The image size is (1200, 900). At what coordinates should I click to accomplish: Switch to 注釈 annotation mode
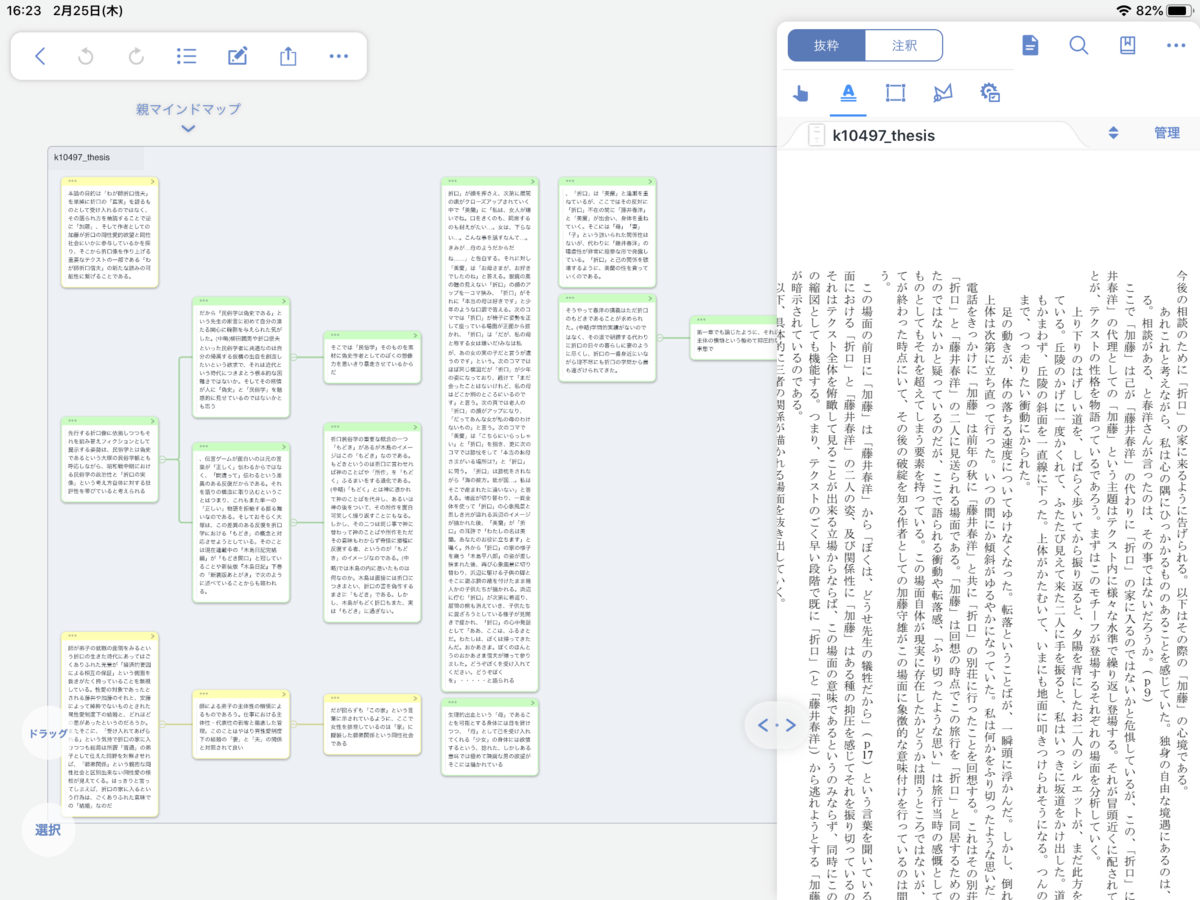(903, 45)
